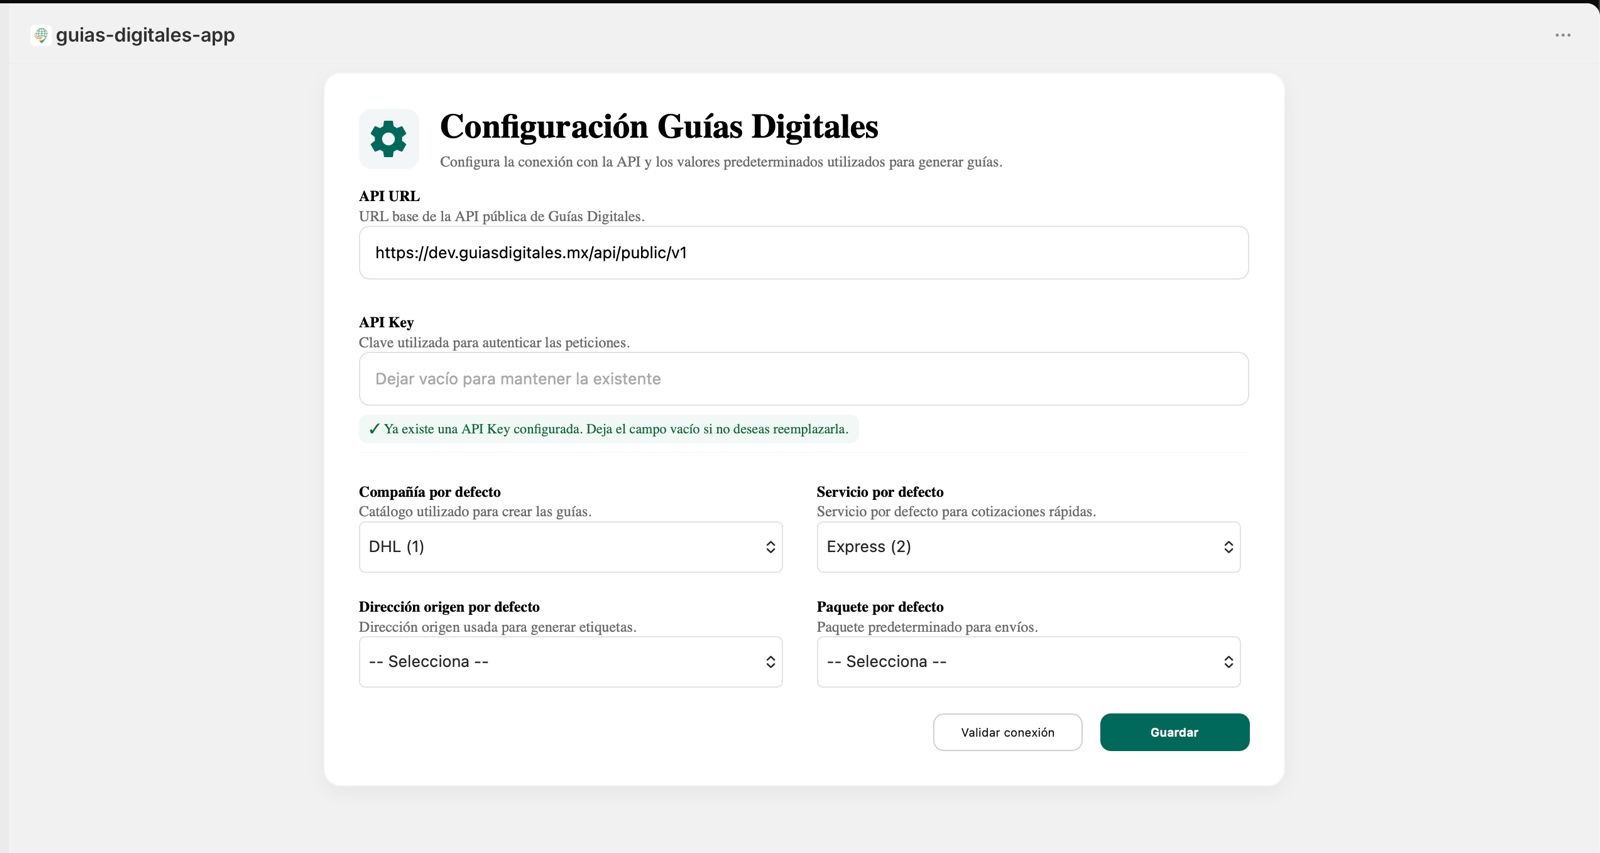Click the Configuración Guías Digitales heading
The image size is (1600, 853).
coord(659,127)
